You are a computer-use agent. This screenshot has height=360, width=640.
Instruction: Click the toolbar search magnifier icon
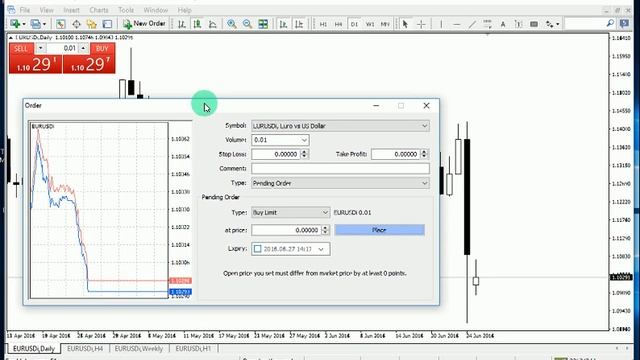(x=610, y=24)
